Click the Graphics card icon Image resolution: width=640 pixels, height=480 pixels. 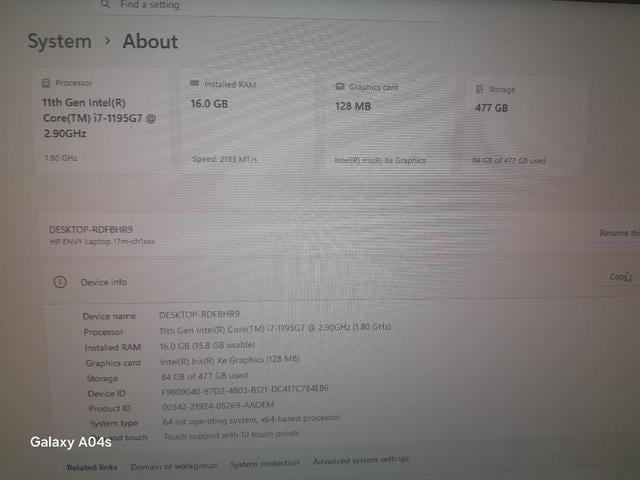click(340, 86)
